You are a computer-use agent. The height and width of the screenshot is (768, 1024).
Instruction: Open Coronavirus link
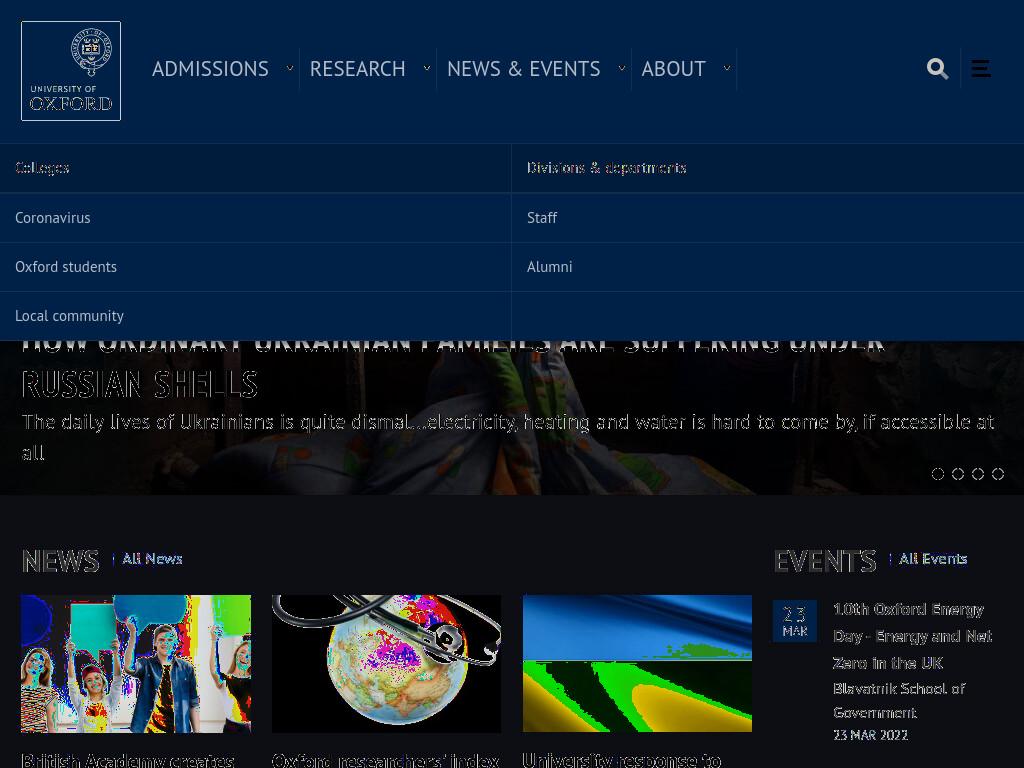pos(52,217)
